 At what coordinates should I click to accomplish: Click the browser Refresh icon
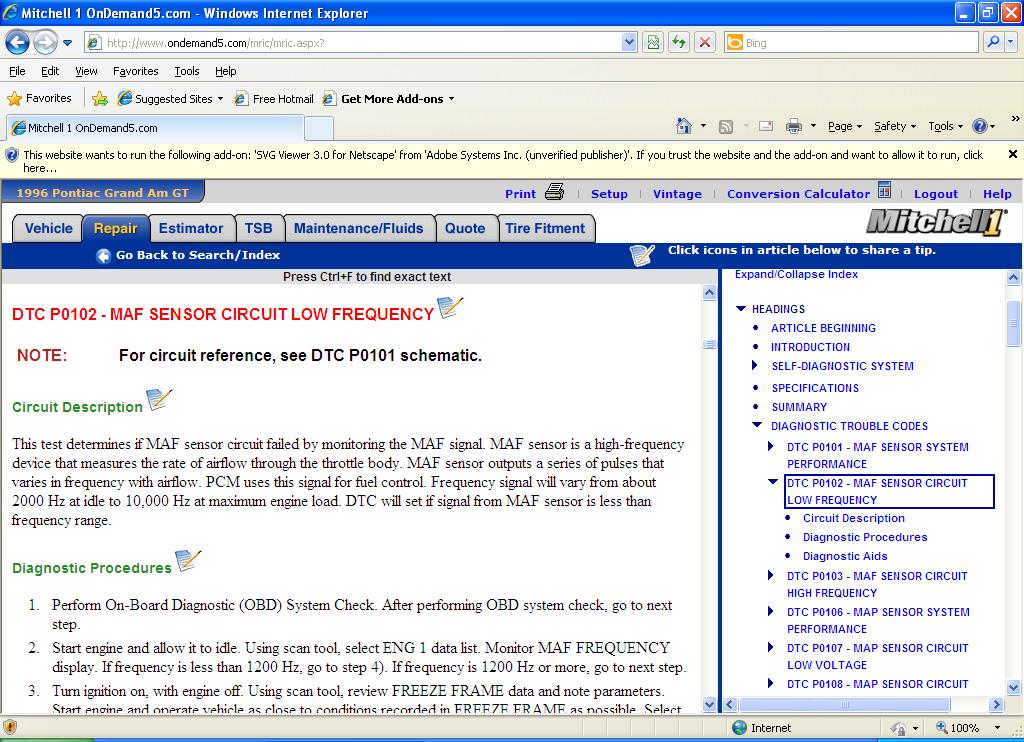tap(679, 42)
